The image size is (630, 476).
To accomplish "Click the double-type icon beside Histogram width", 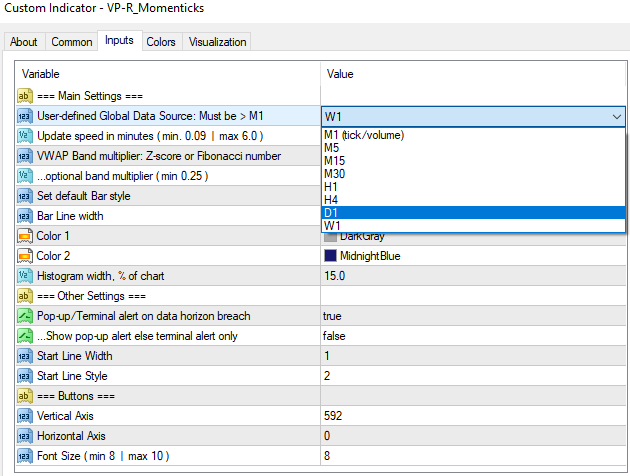I will [x=26, y=276].
